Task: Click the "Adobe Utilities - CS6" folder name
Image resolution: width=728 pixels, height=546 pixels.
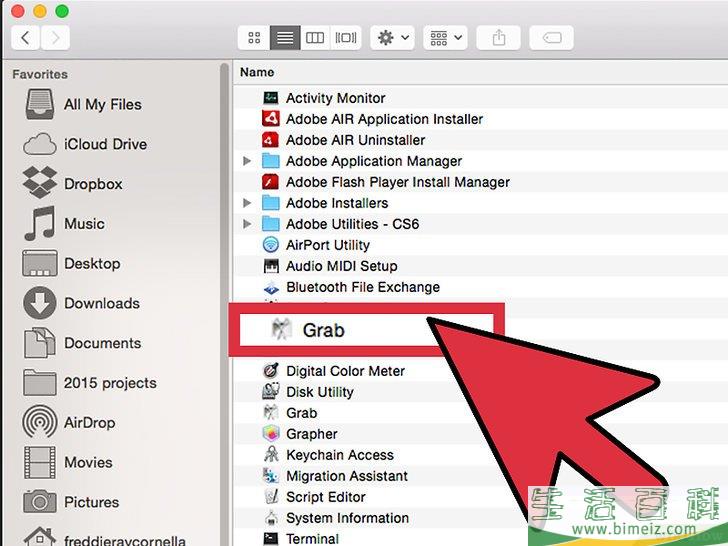Action: [x=353, y=224]
